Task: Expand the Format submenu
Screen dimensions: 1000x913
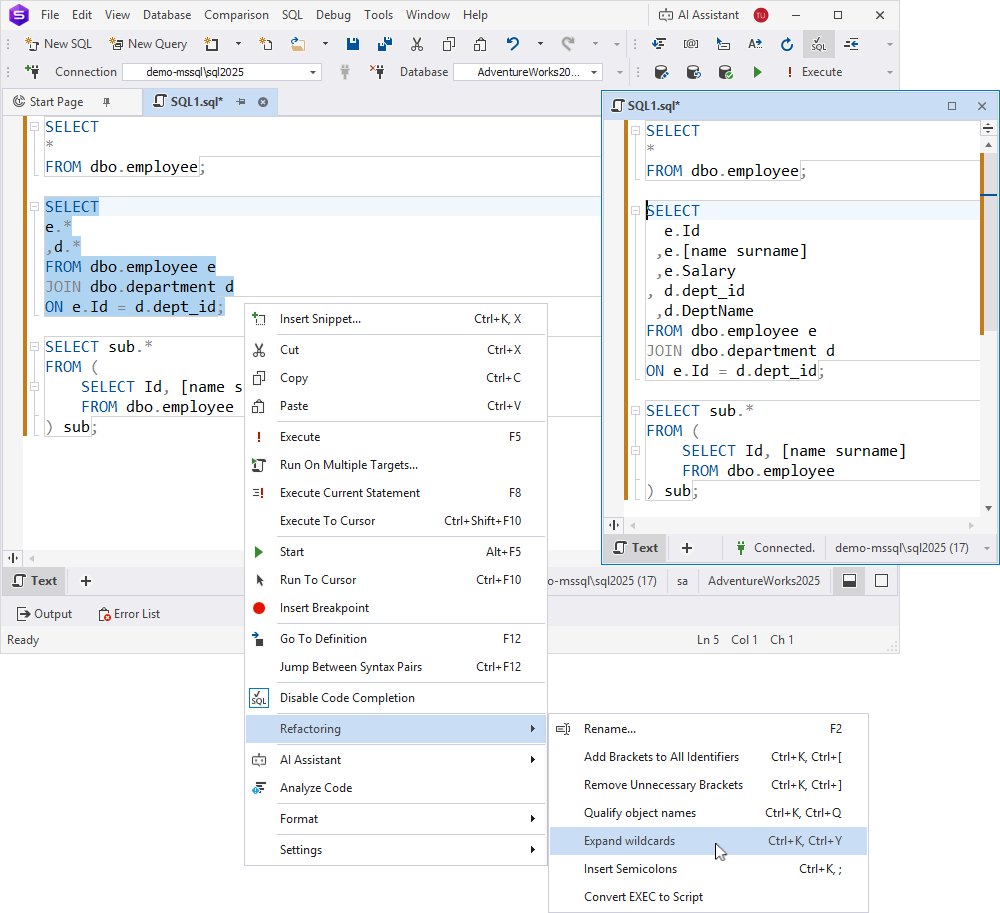Action: click(x=395, y=819)
